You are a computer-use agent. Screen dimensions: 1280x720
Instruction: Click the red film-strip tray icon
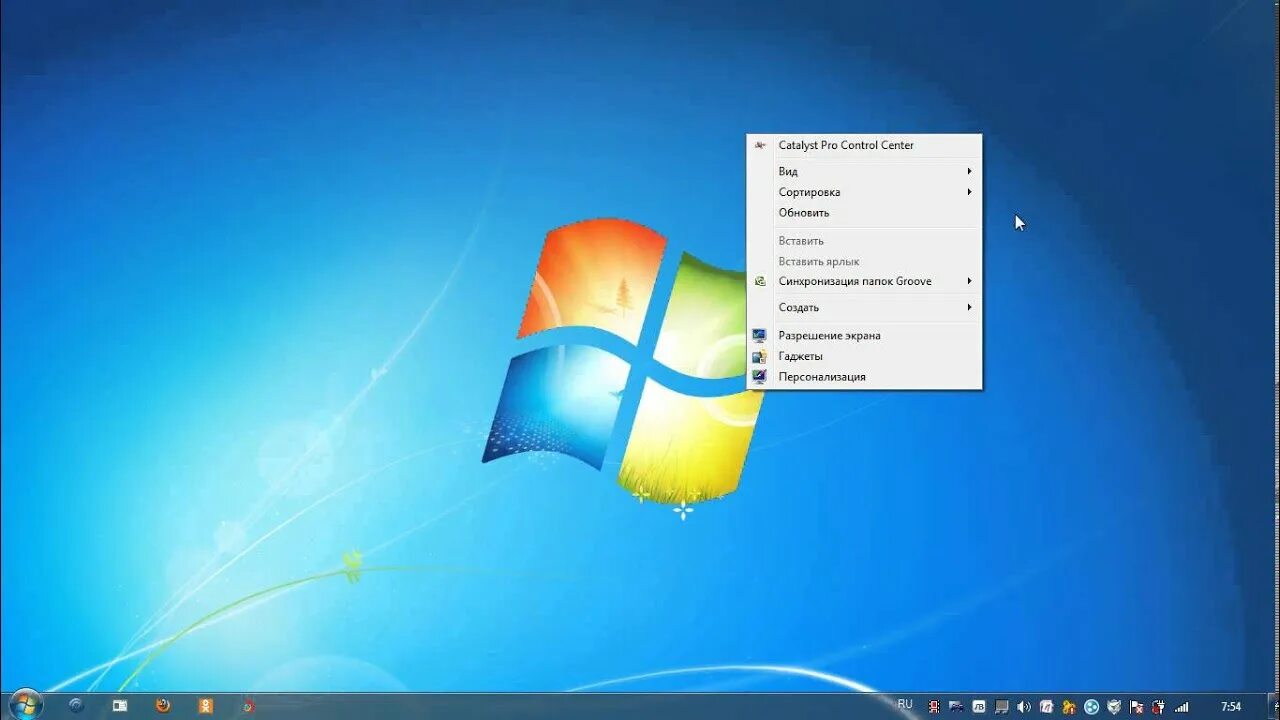click(934, 706)
